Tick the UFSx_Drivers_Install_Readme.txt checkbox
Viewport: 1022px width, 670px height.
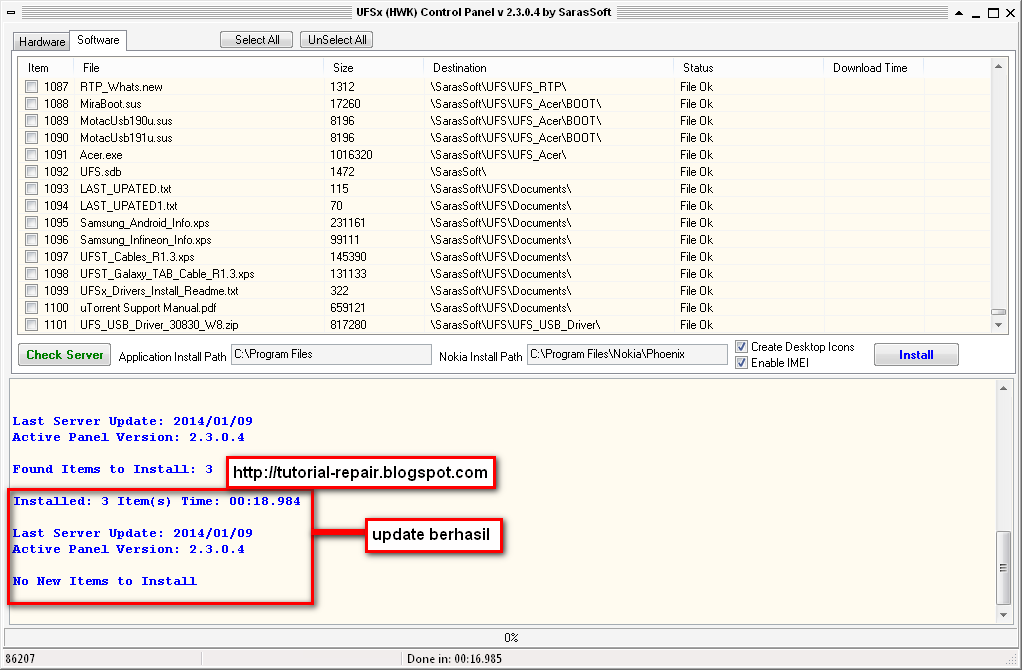(31, 291)
